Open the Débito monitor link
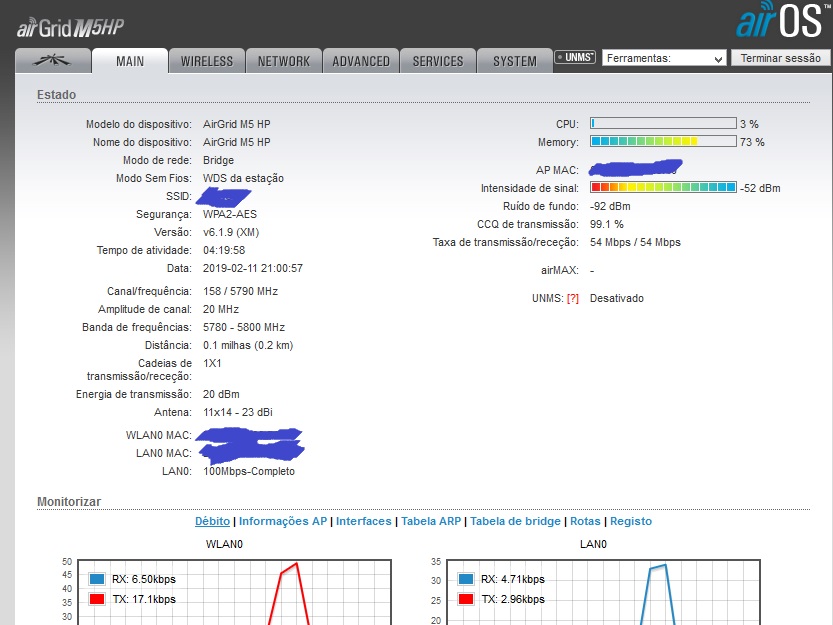This screenshot has height=625, width=833. point(212,521)
